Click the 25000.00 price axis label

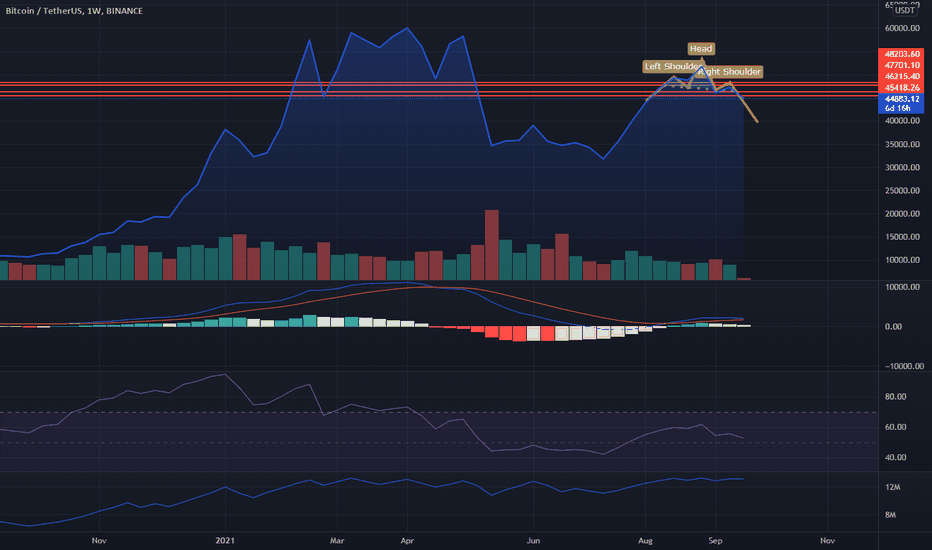point(902,191)
